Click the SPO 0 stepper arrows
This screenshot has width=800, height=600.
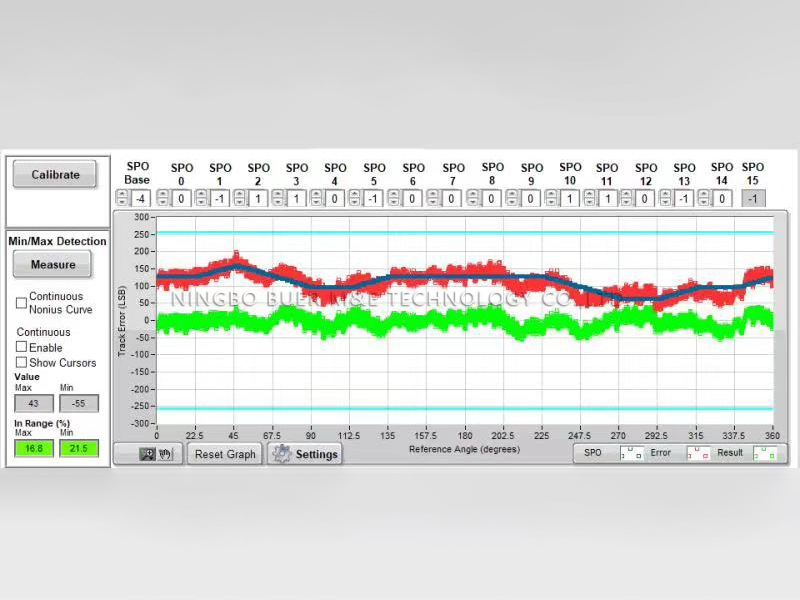click(x=164, y=199)
